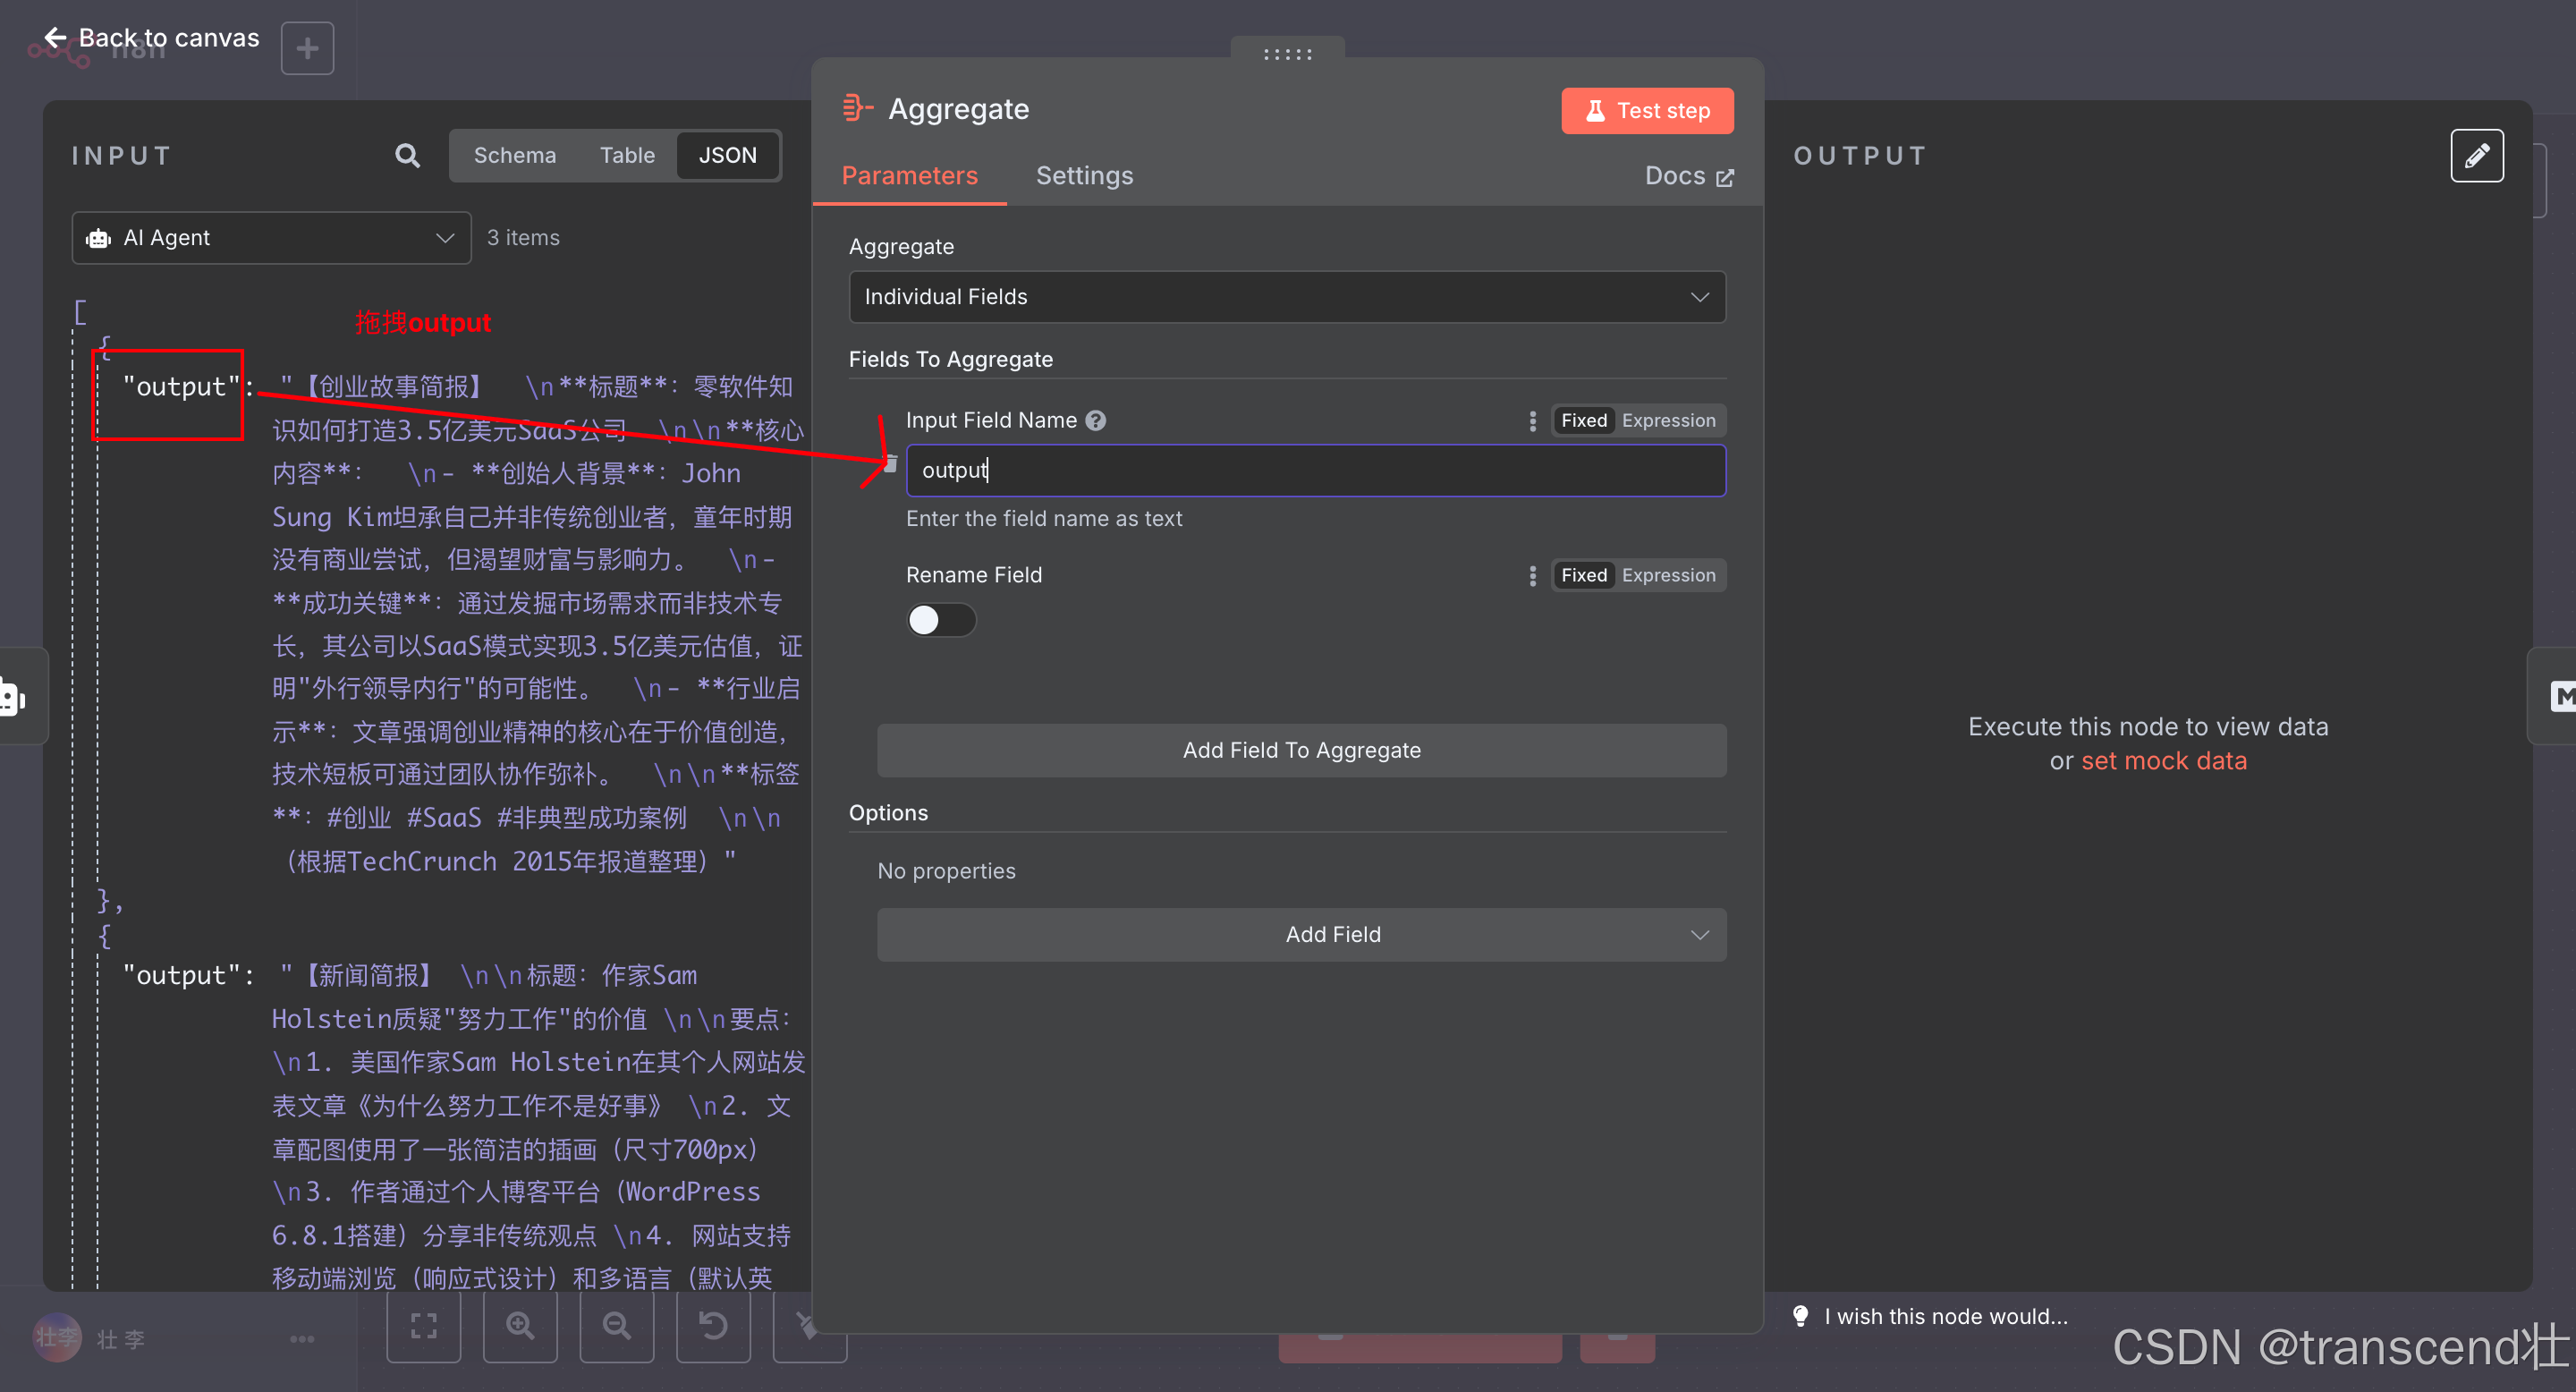Click previous node robot icon on left edge

[x=12, y=697]
